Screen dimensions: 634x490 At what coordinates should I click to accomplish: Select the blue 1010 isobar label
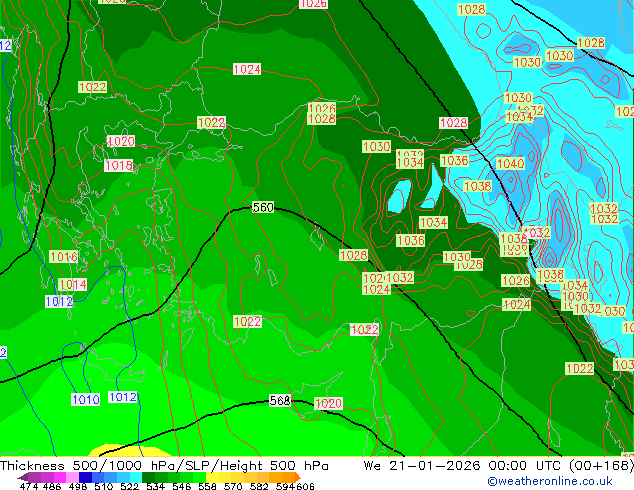[x=86, y=400]
